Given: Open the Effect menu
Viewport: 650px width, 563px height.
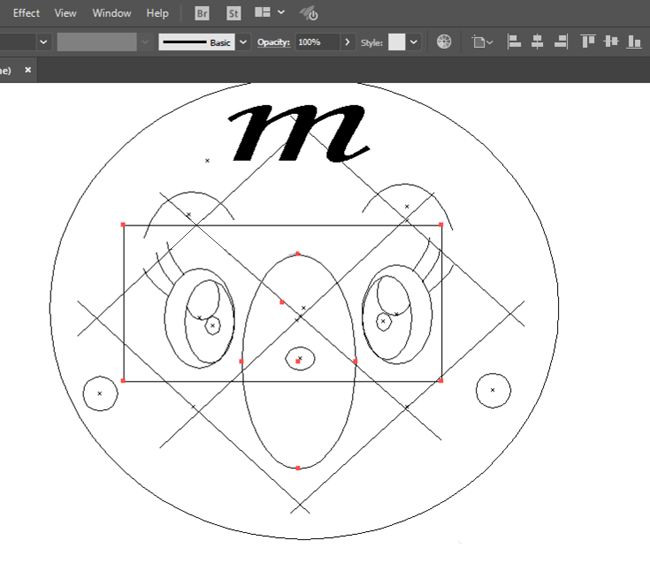Looking at the screenshot, I should [26, 14].
